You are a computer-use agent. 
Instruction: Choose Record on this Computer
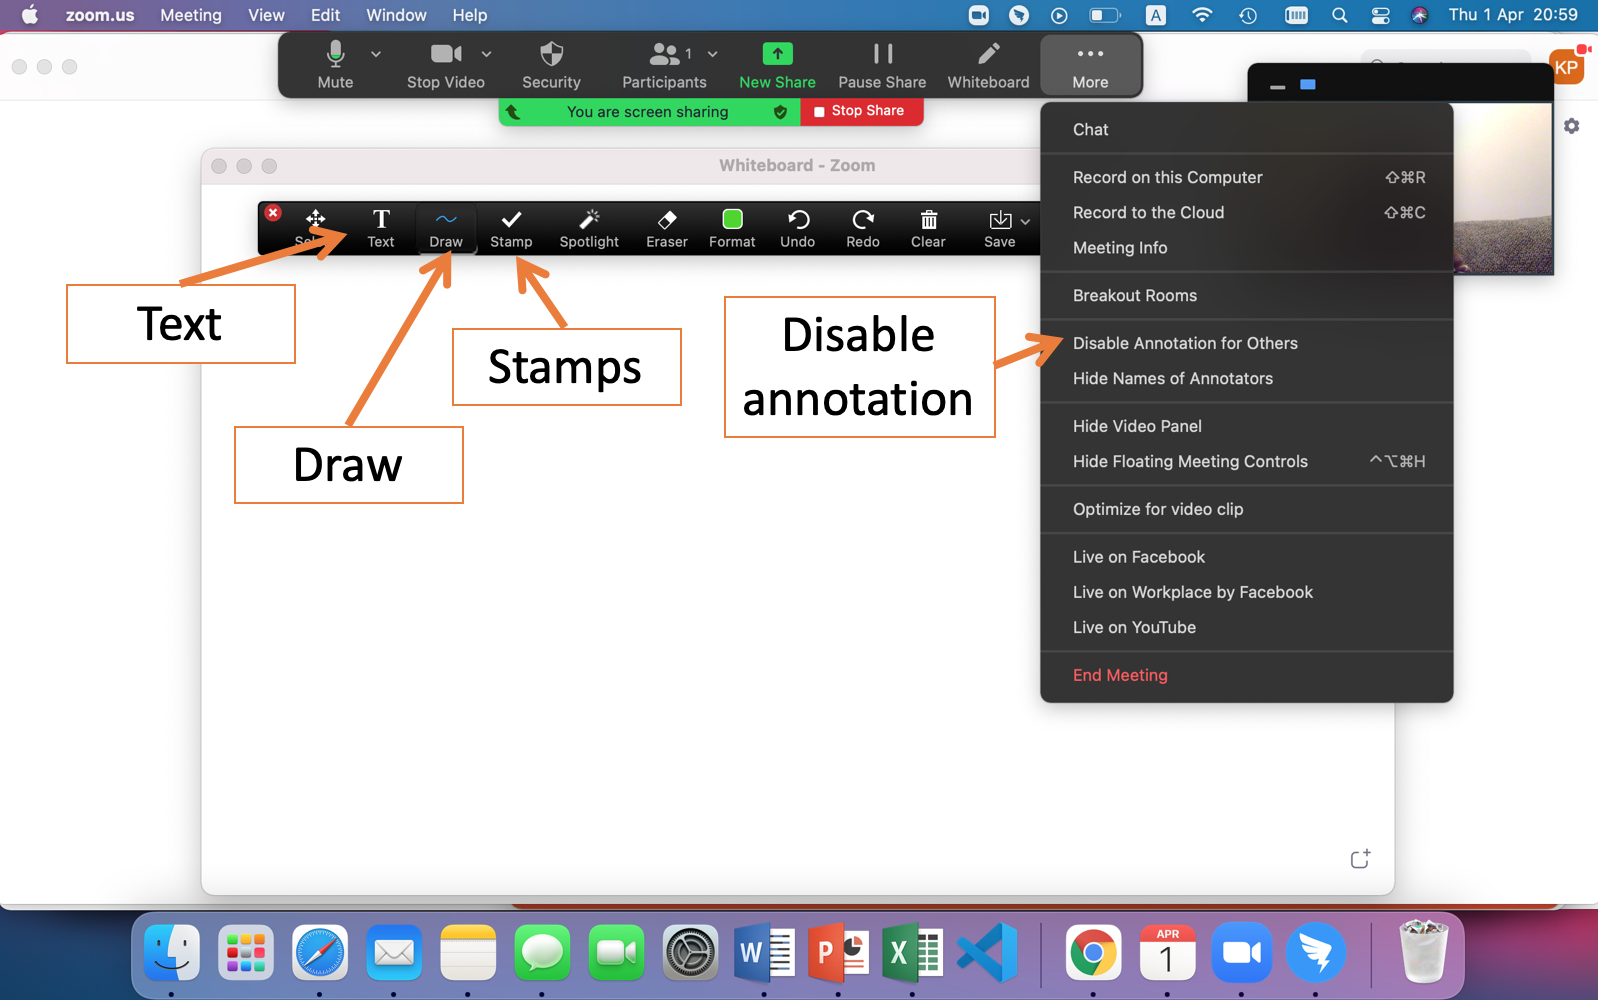coord(1246,178)
